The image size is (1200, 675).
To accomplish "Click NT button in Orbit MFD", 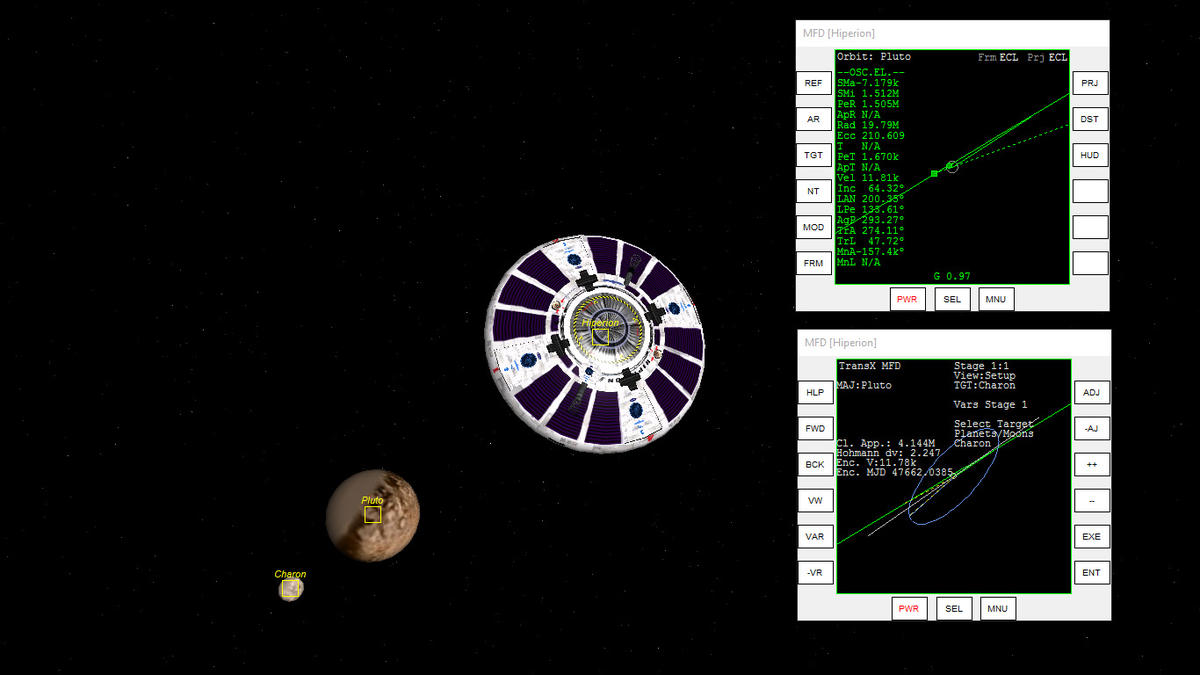I will click(x=814, y=191).
